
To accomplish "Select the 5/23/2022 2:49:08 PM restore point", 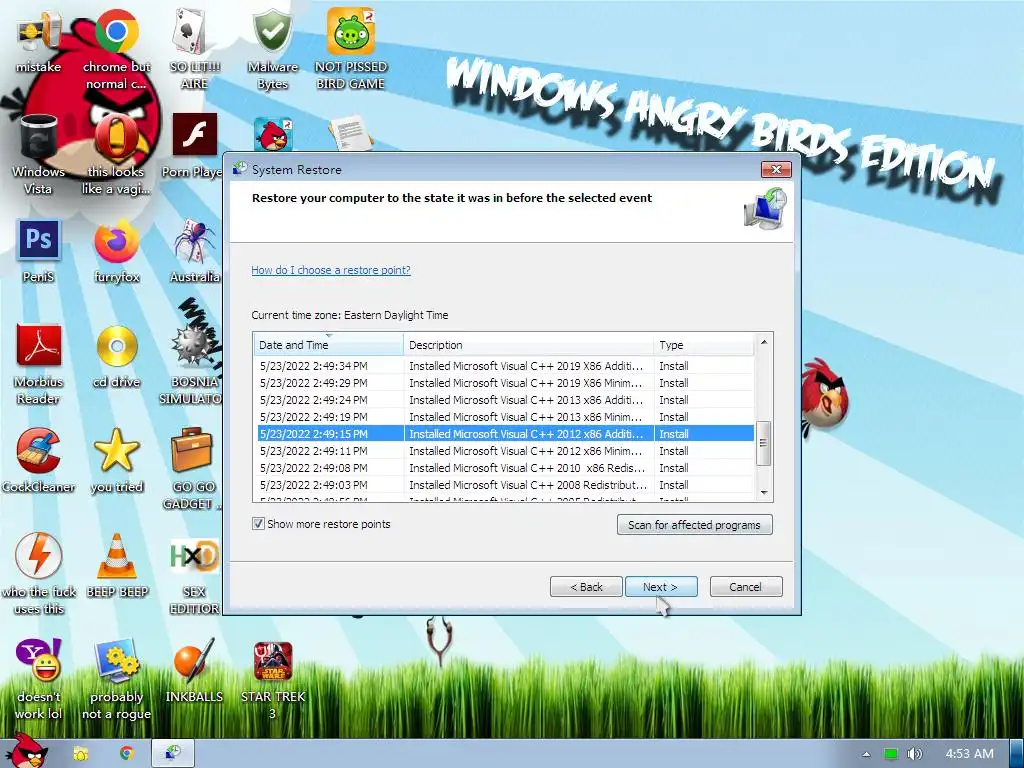I will [505, 468].
